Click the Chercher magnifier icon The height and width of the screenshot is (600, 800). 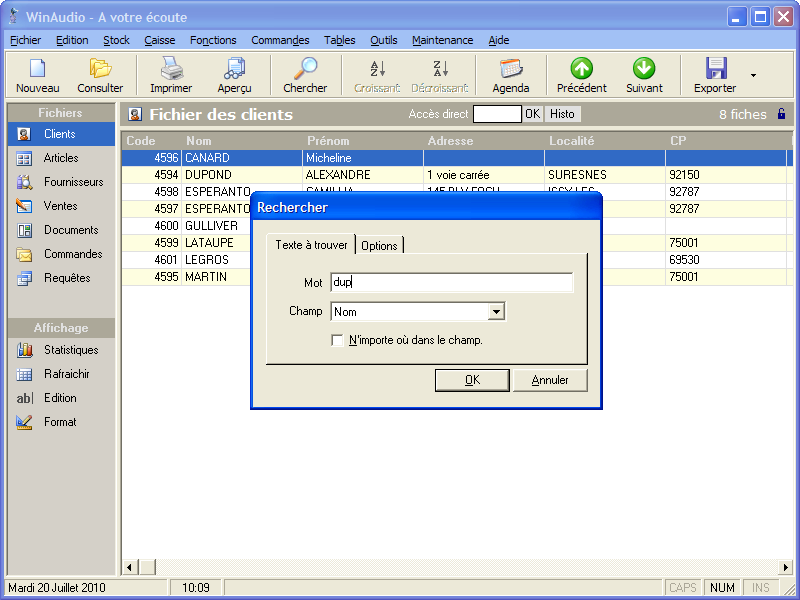pos(305,69)
